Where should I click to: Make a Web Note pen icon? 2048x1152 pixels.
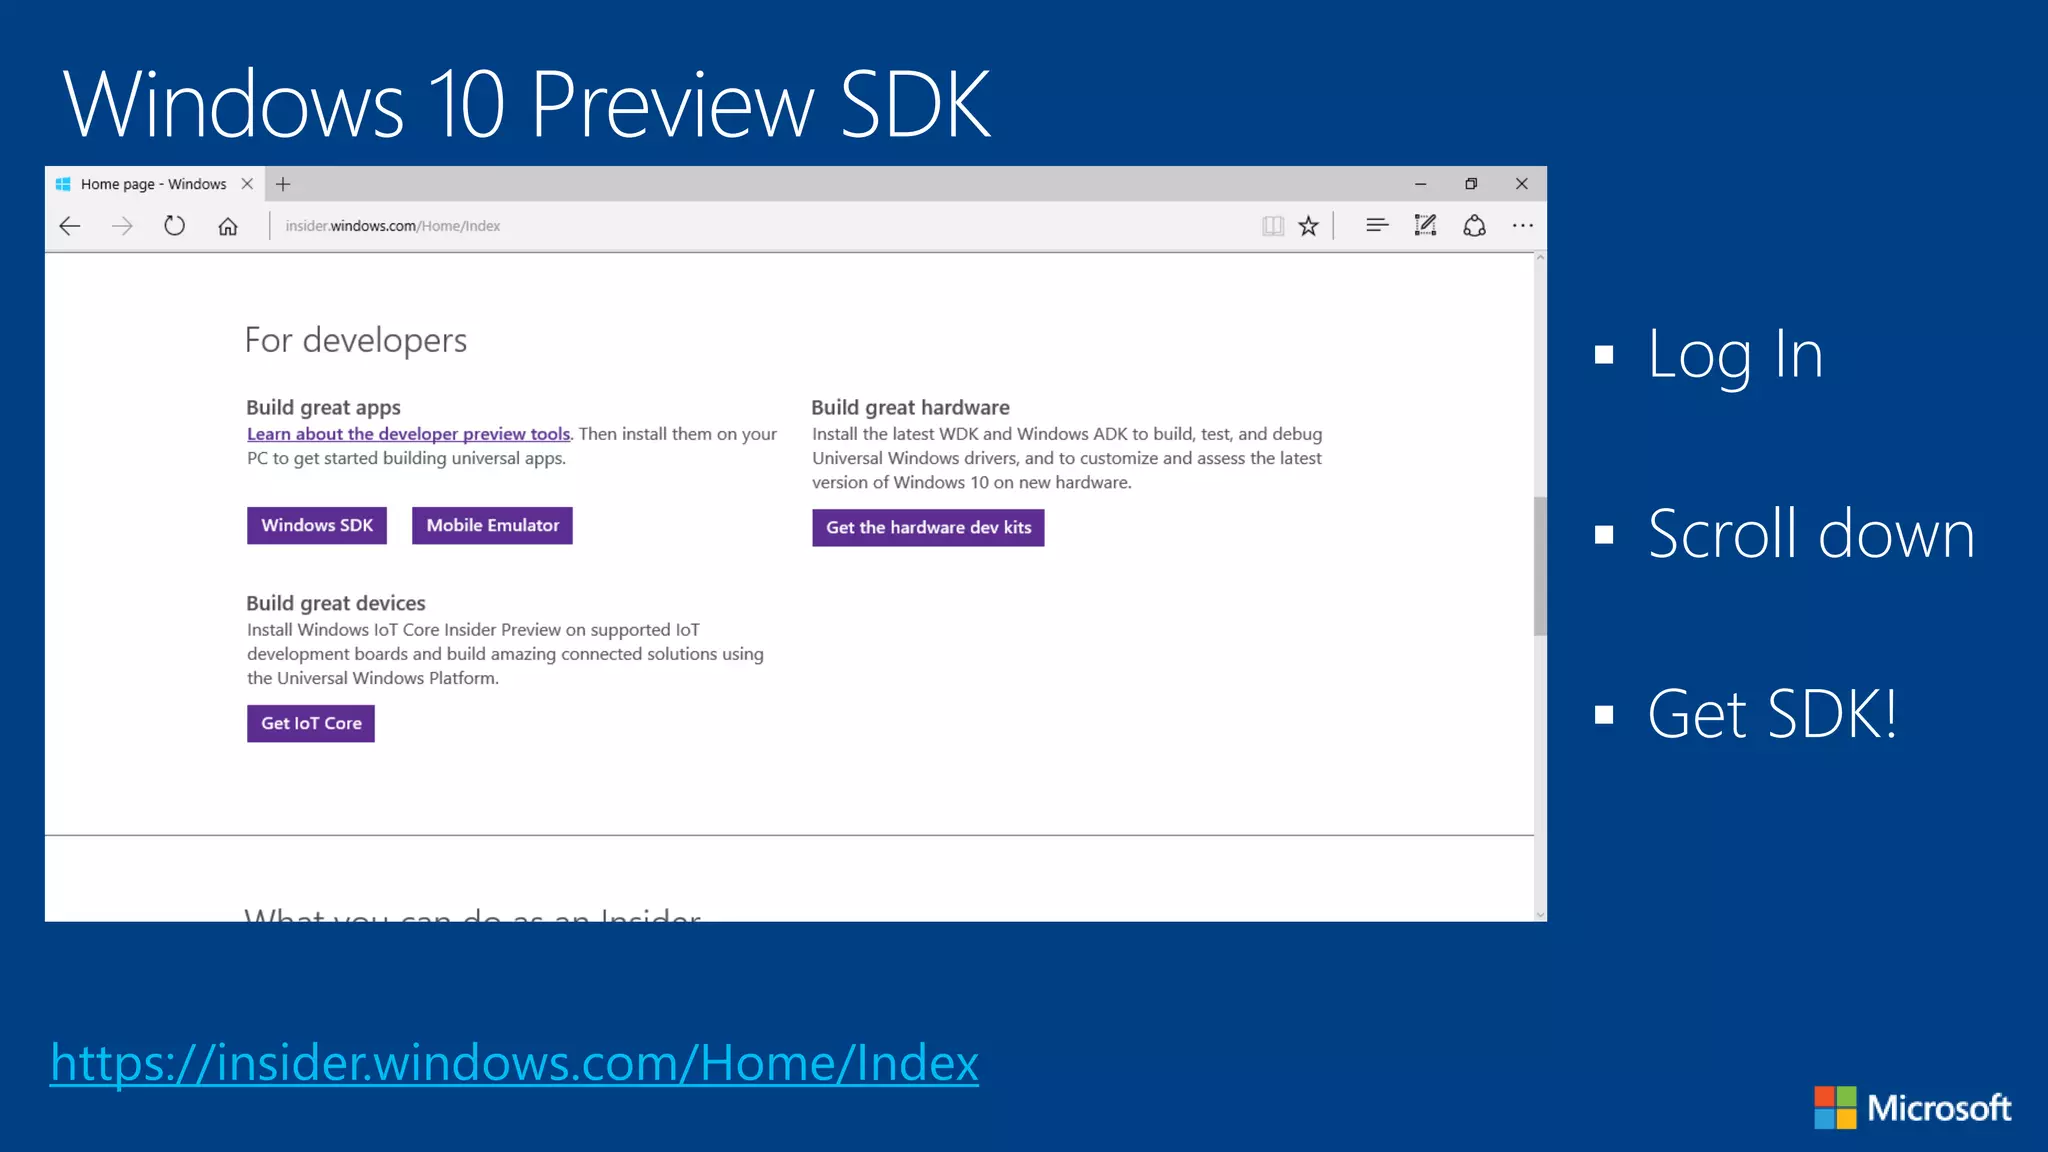[x=1425, y=226]
